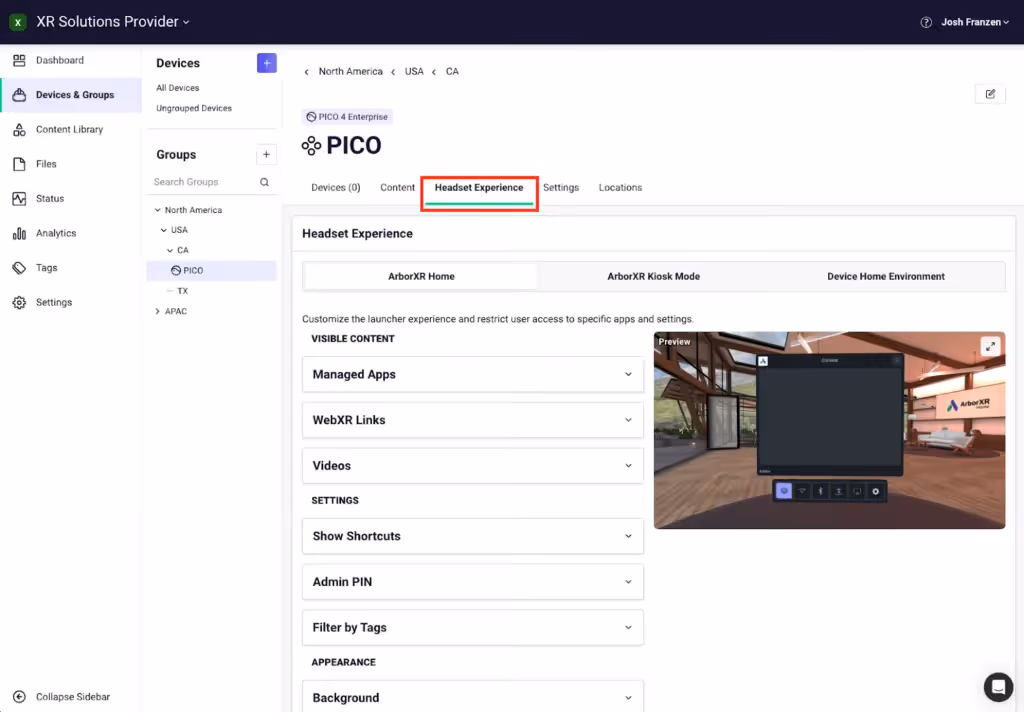This screenshot has width=1024, height=712.
Task: Switch to the Devices (0) tab
Action: click(336, 187)
